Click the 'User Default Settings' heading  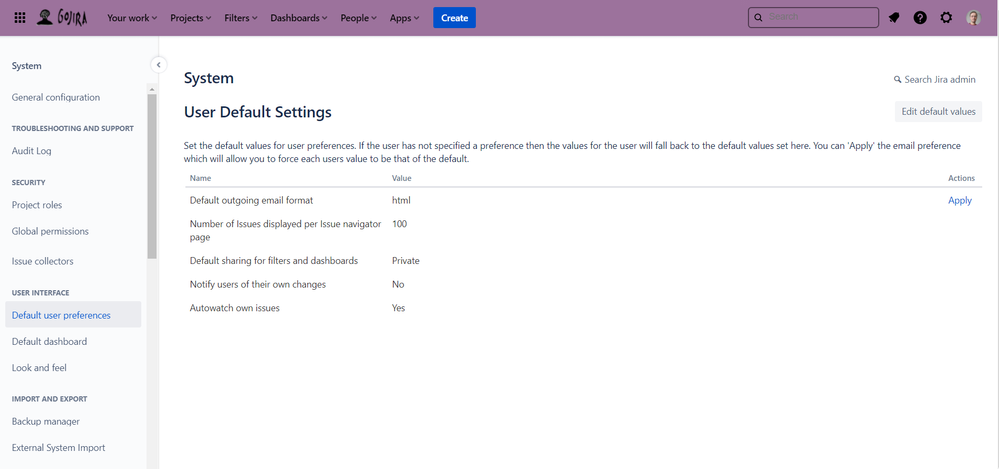point(258,112)
